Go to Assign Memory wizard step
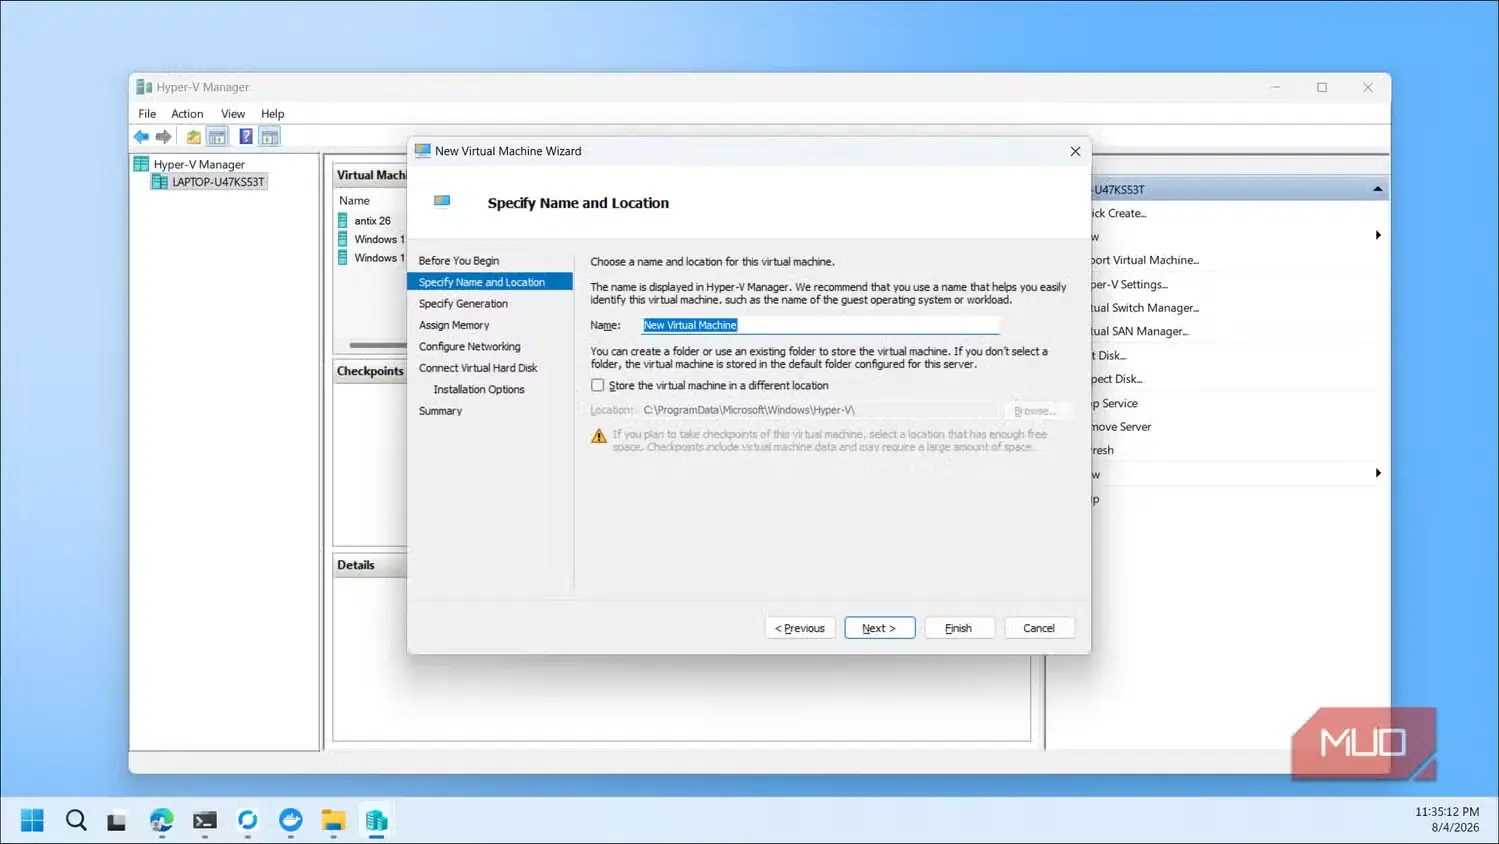Image resolution: width=1499 pixels, height=844 pixels. (x=454, y=325)
